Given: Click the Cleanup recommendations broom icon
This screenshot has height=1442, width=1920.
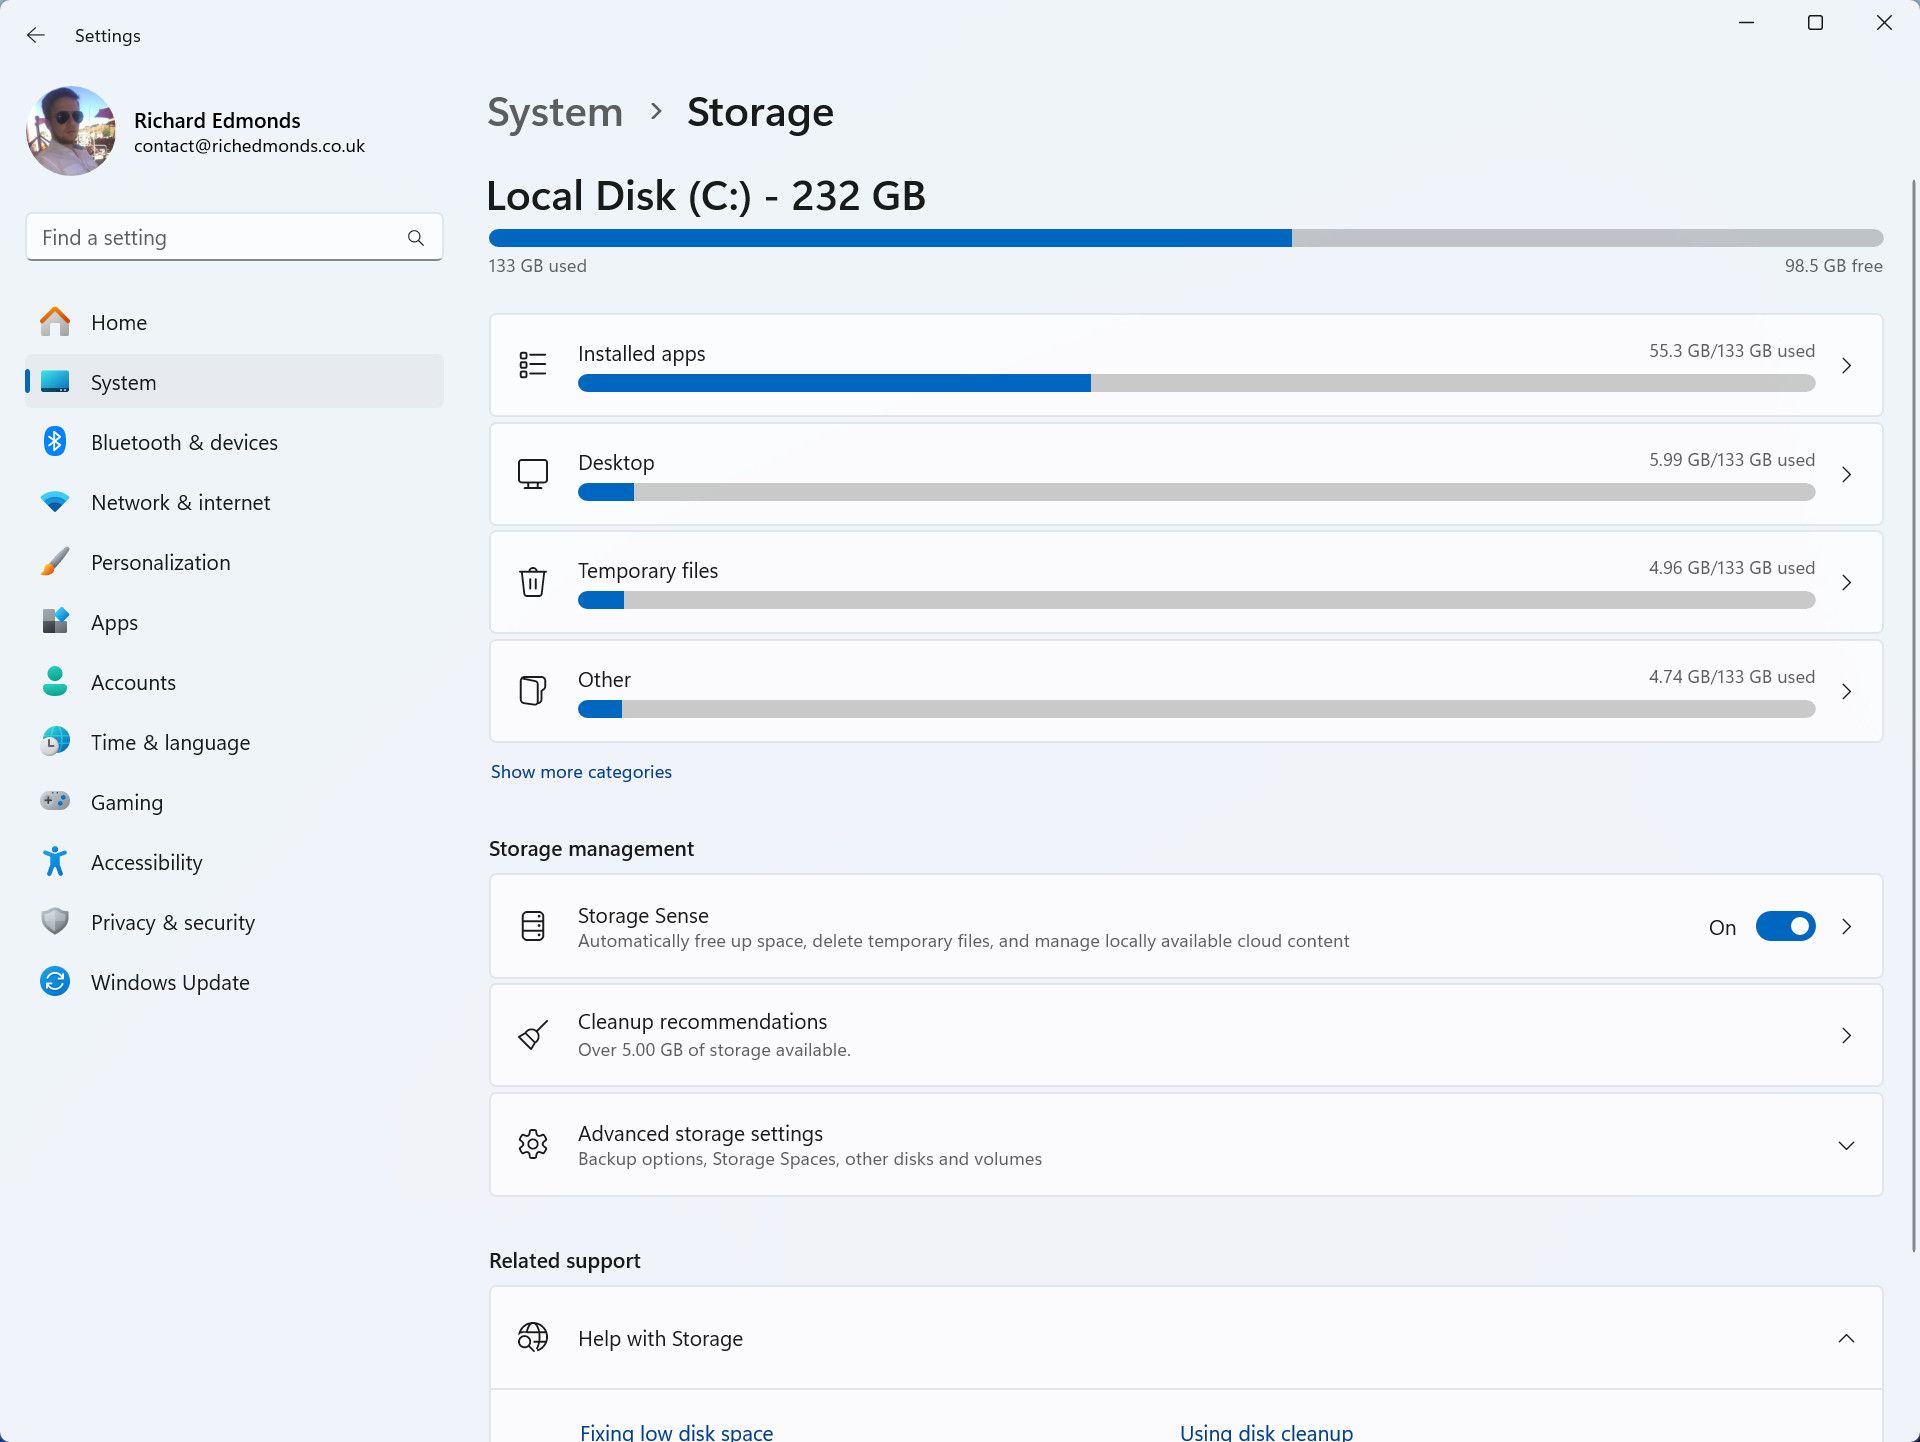Looking at the screenshot, I should pos(533,1035).
